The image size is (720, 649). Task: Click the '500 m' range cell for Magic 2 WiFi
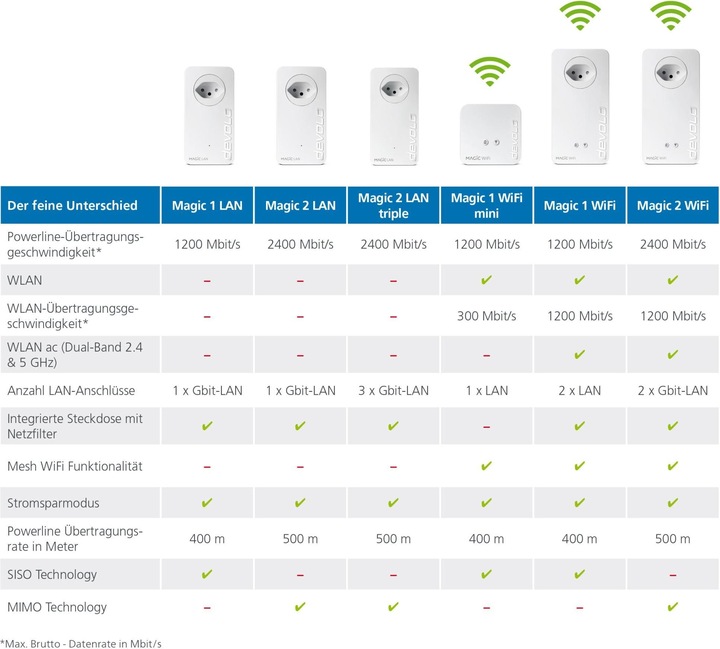pyautogui.click(x=673, y=538)
